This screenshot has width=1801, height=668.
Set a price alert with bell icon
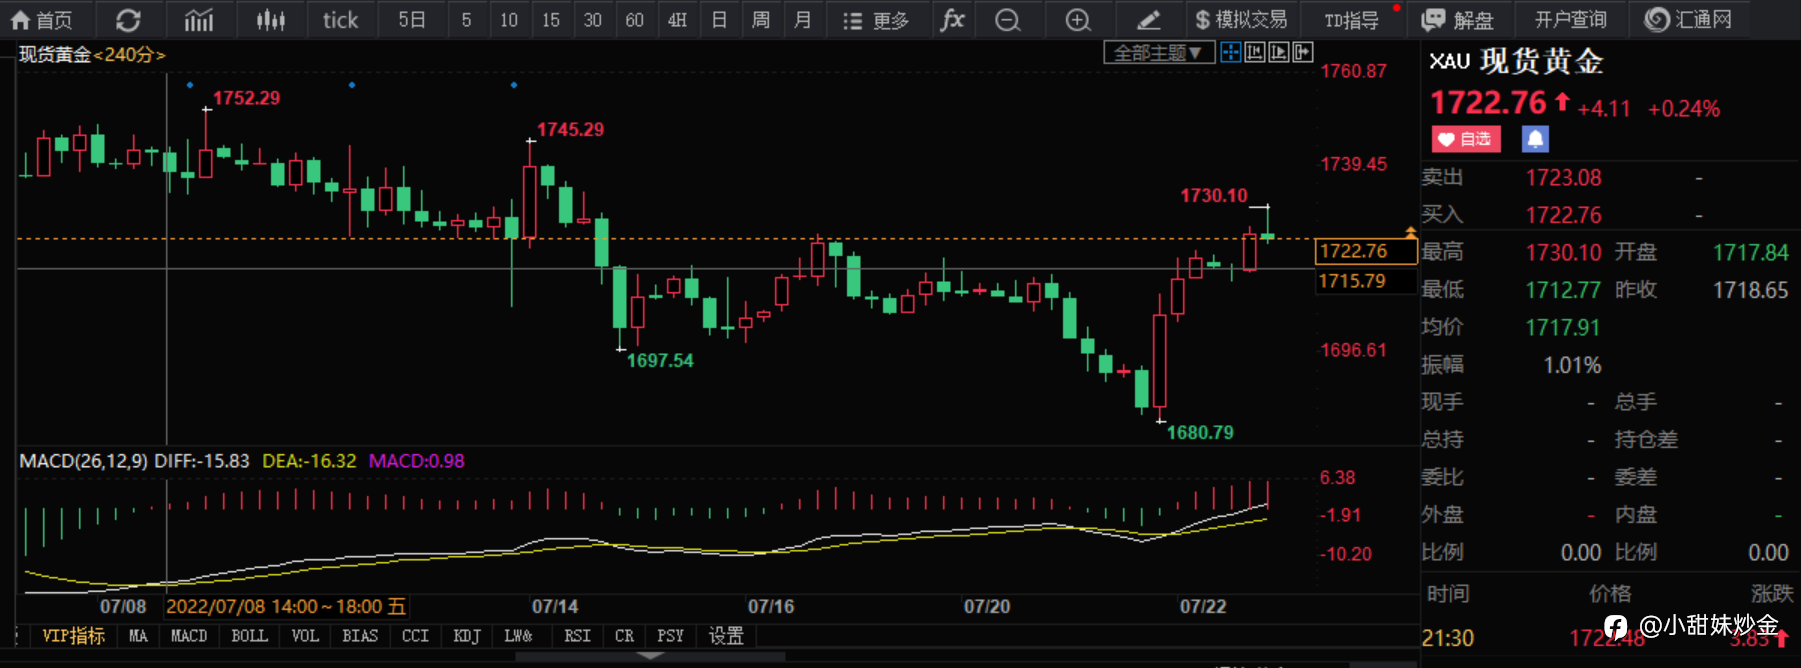click(1535, 139)
